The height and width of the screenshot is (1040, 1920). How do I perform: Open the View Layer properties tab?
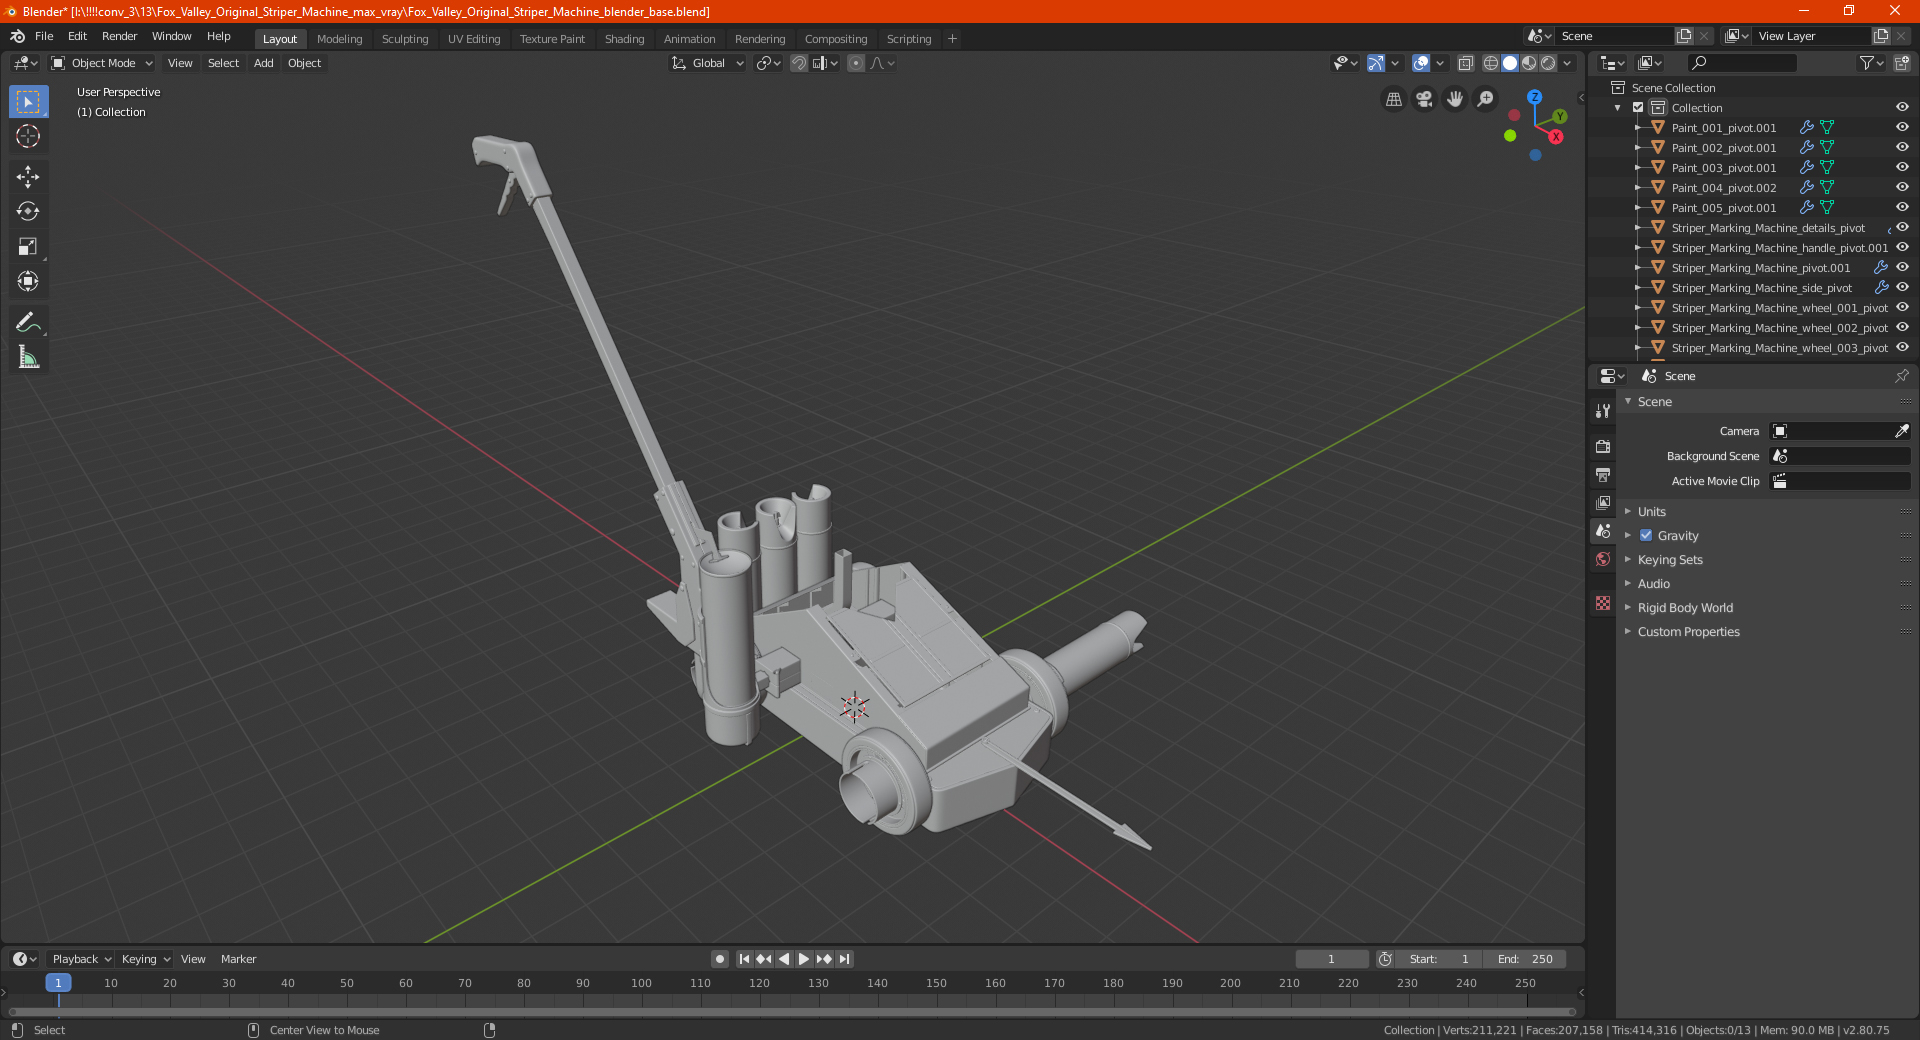[x=1603, y=503]
